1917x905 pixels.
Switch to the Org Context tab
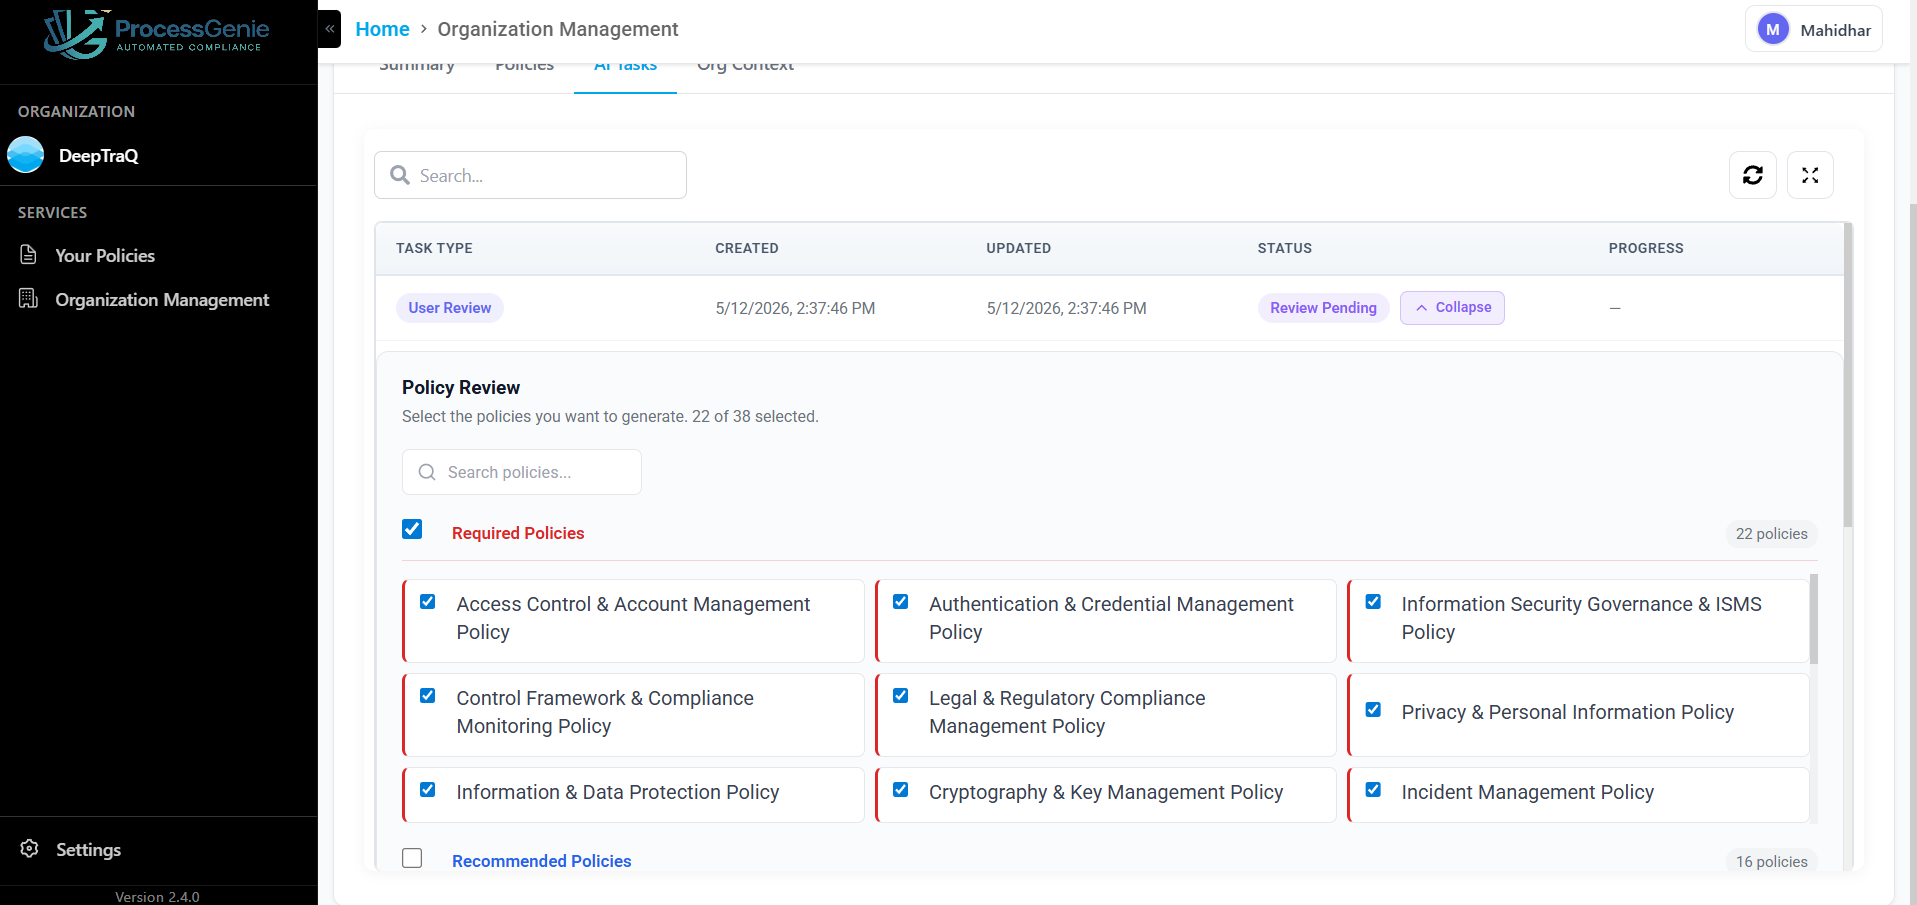(745, 66)
